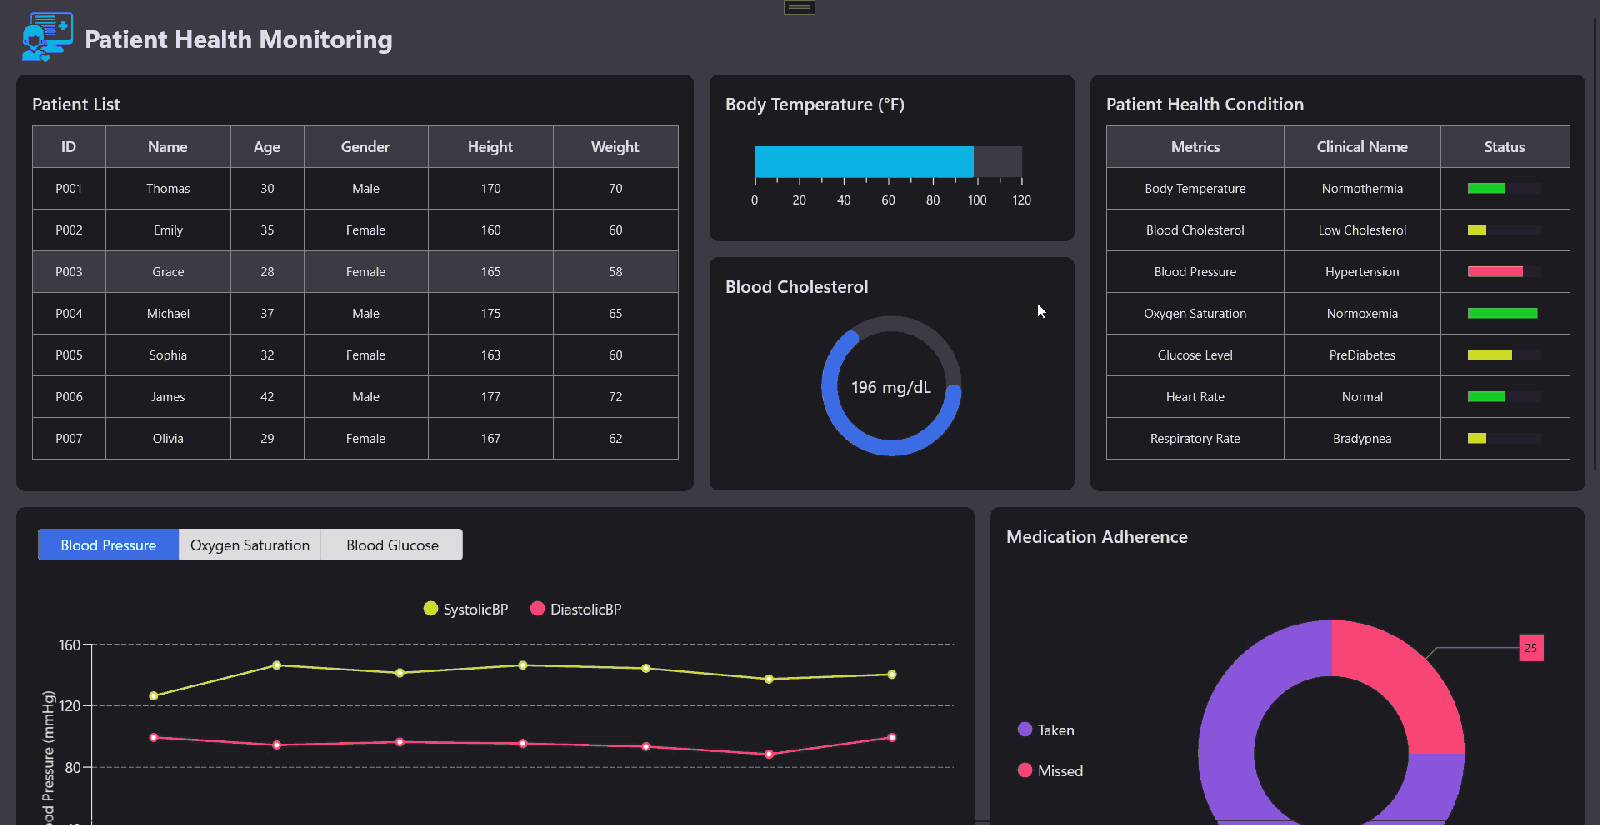Toggle the Missed legend in Medication Adherence
This screenshot has height=825, width=1600.
coord(1025,771)
